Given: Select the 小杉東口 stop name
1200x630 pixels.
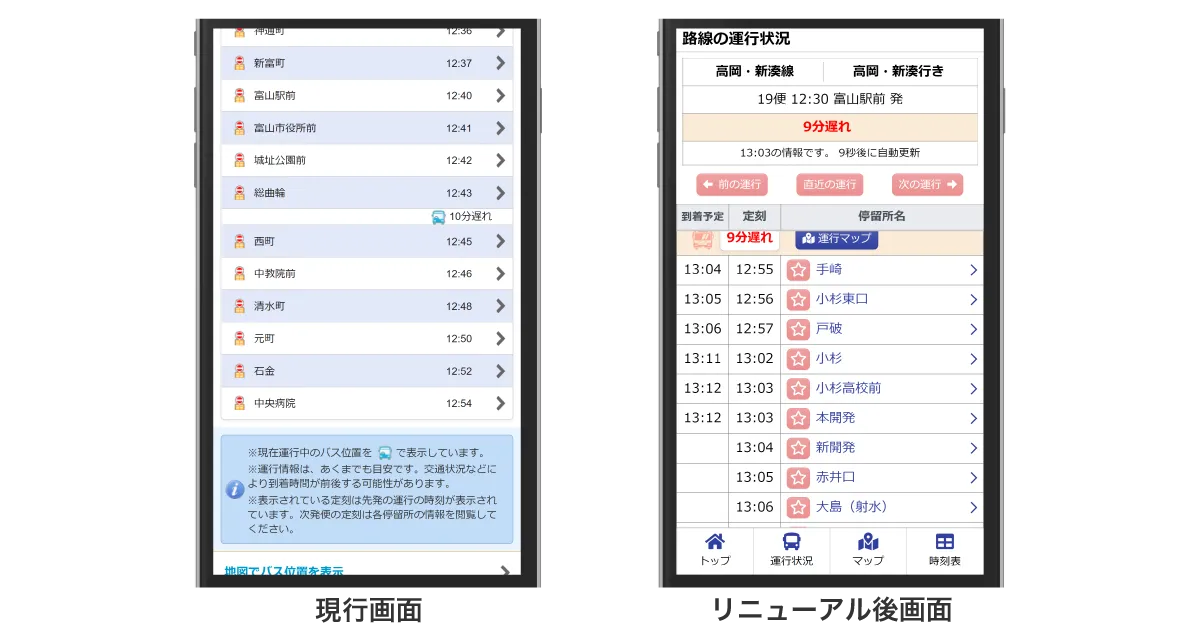Looking at the screenshot, I should 842,299.
